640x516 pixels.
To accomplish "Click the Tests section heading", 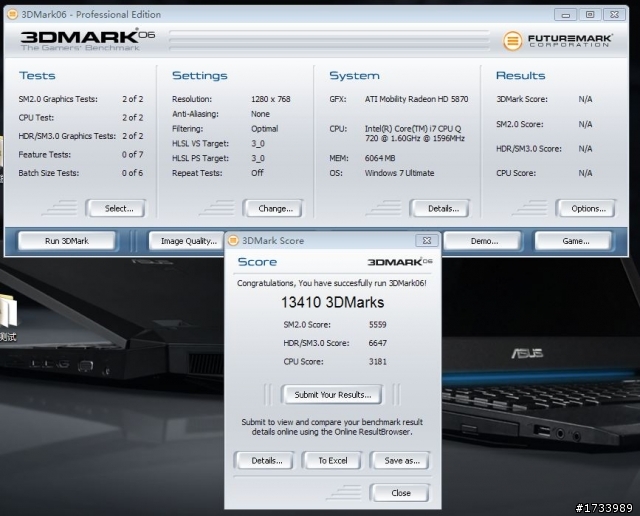I will click(37, 76).
